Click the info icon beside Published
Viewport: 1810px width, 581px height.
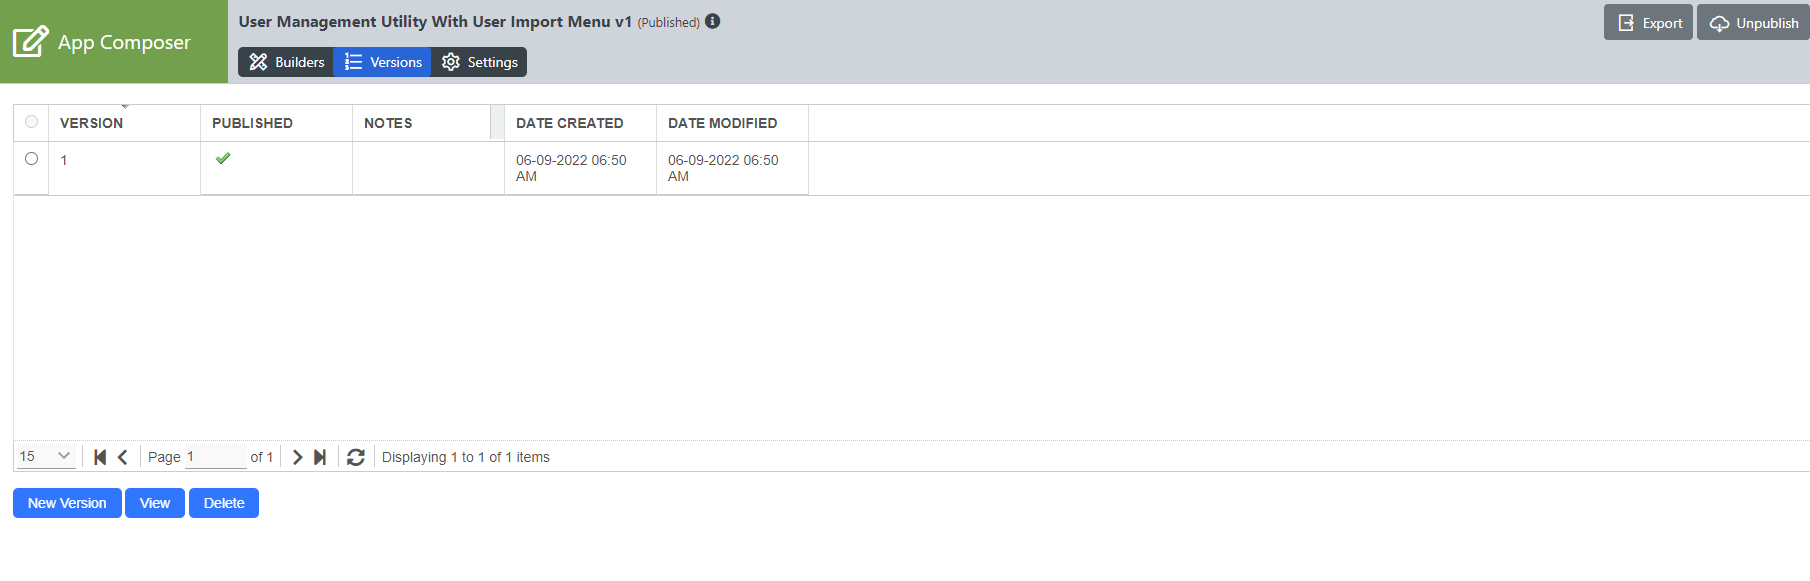pos(713,21)
